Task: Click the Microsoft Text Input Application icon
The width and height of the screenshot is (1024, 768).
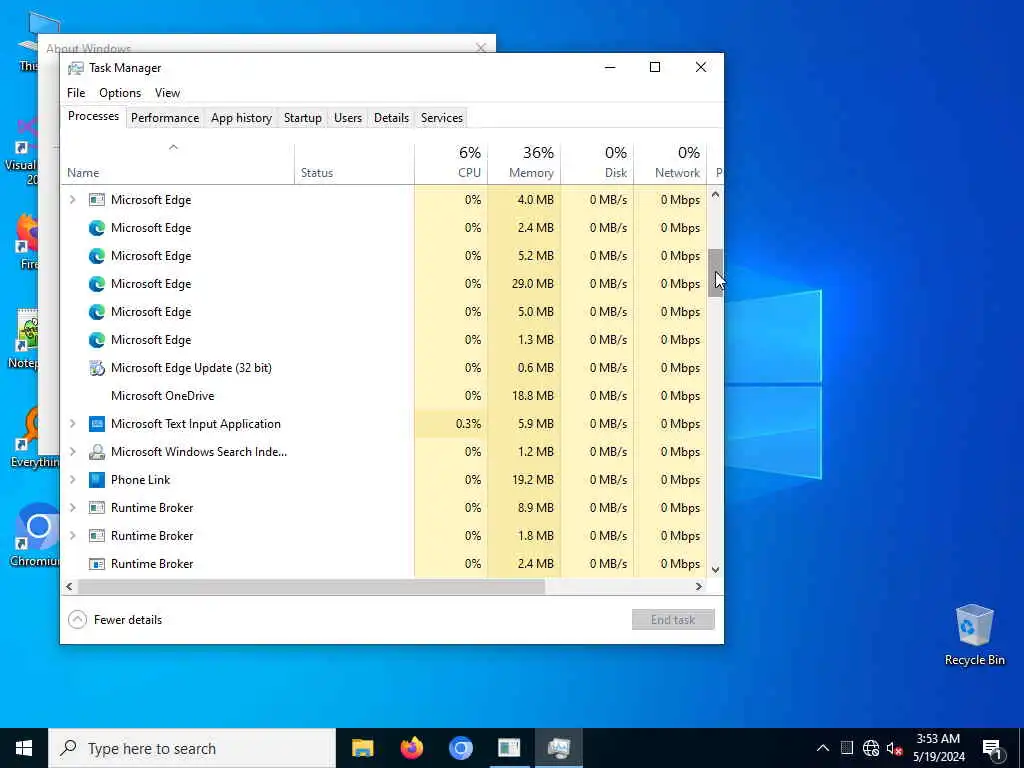Action: pyautogui.click(x=97, y=424)
